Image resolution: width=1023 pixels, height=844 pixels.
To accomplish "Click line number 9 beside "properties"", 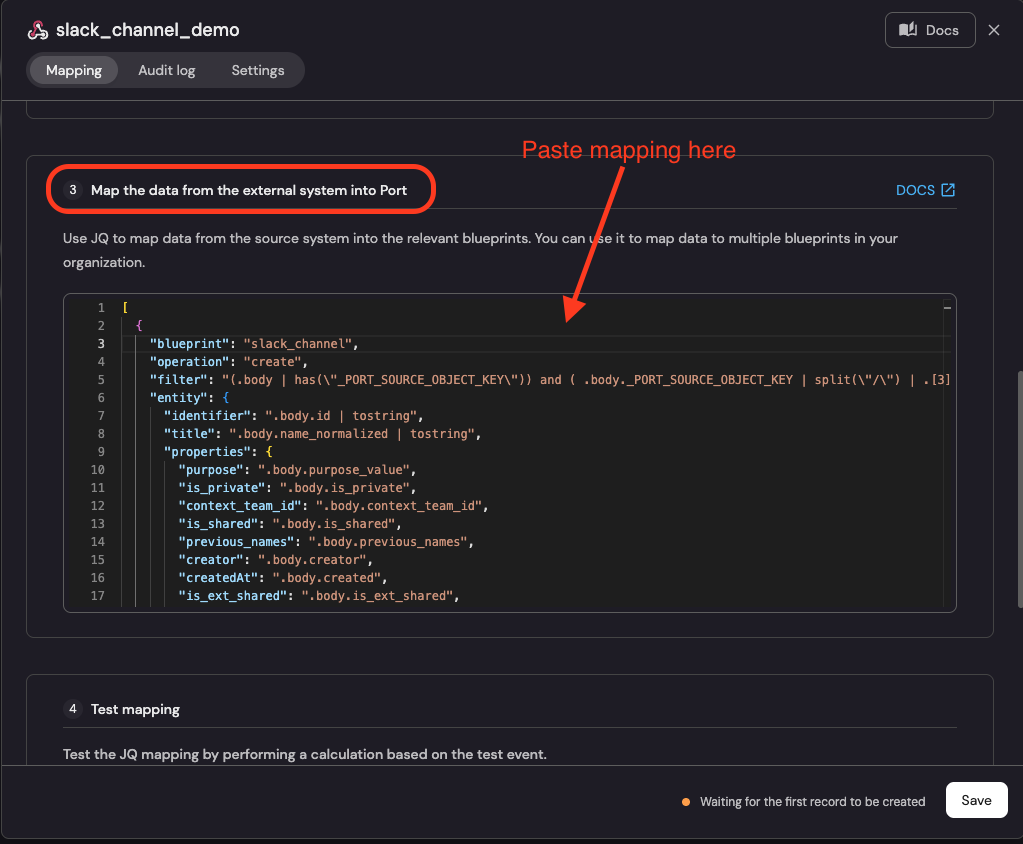I will coord(100,452).
